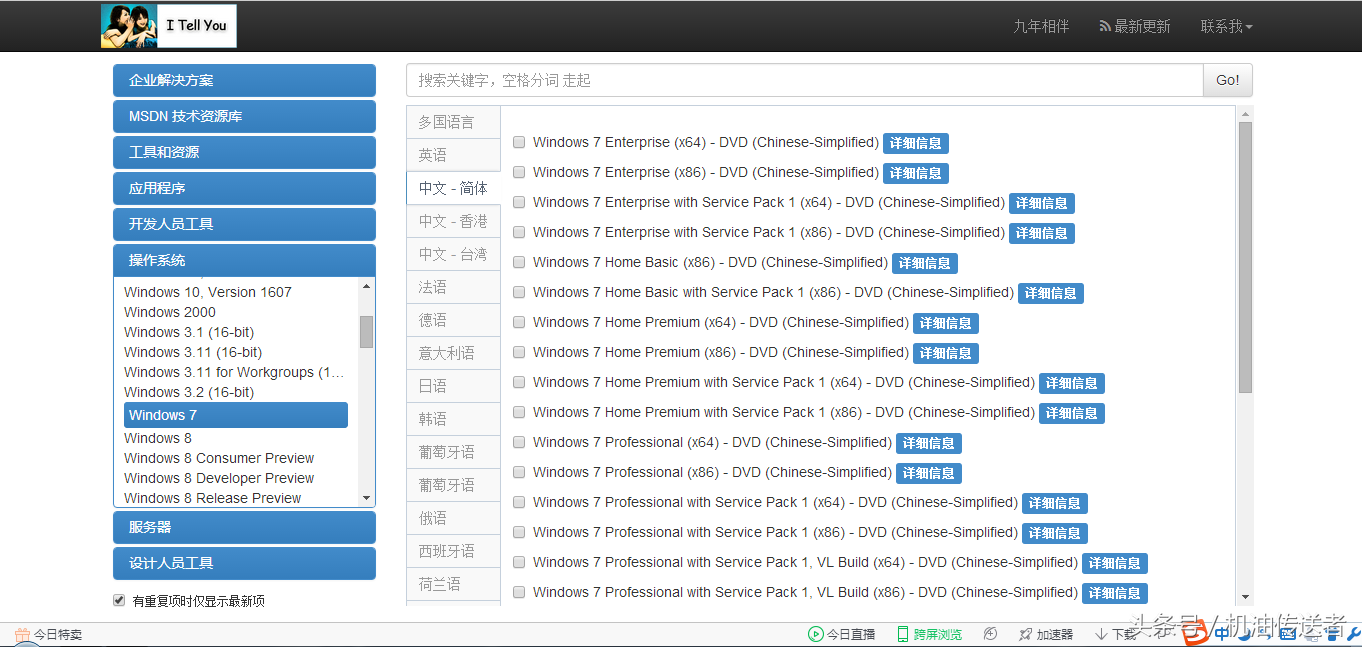Tick Windows 7 Home Basic (x86) checkbox

519,263
